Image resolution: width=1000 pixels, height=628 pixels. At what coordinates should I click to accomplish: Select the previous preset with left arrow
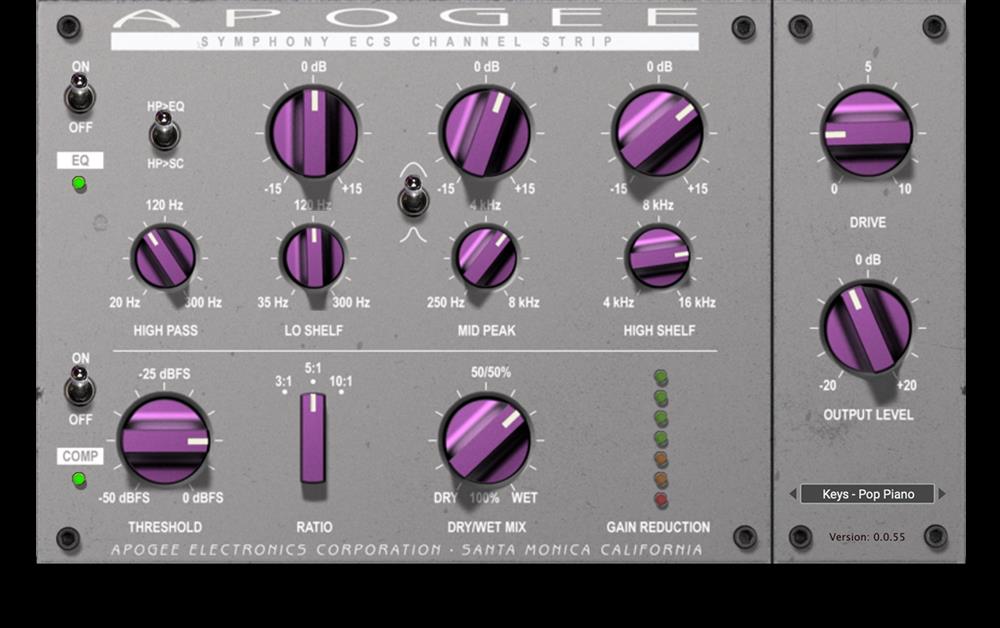point(793,494)
